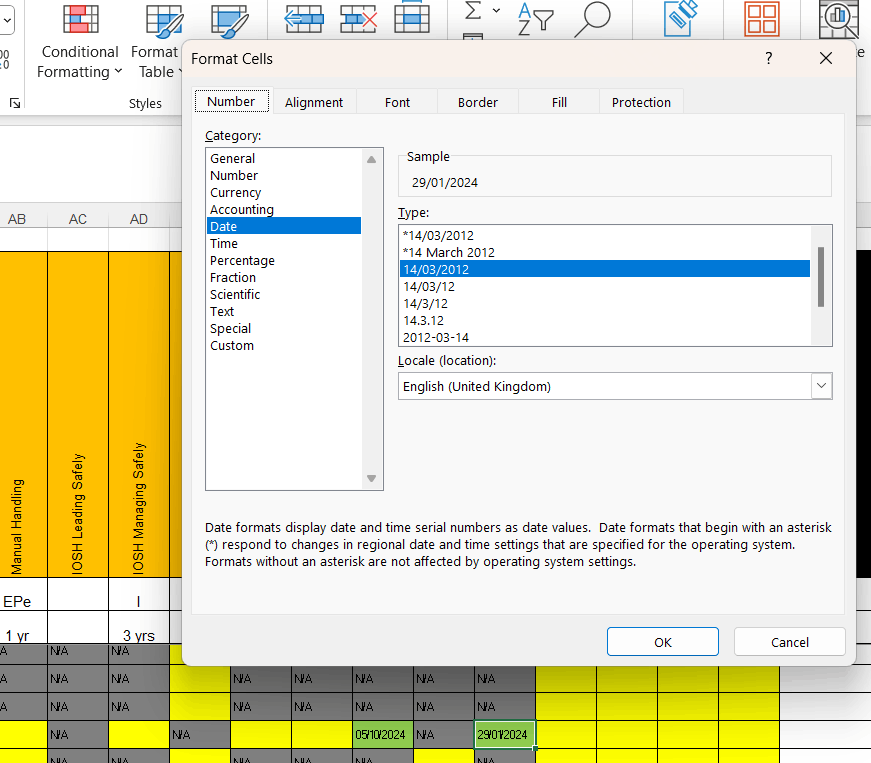This screenshot has height=763, width=871.
Task: Select Custom category
Action: [x=284, y=345]
